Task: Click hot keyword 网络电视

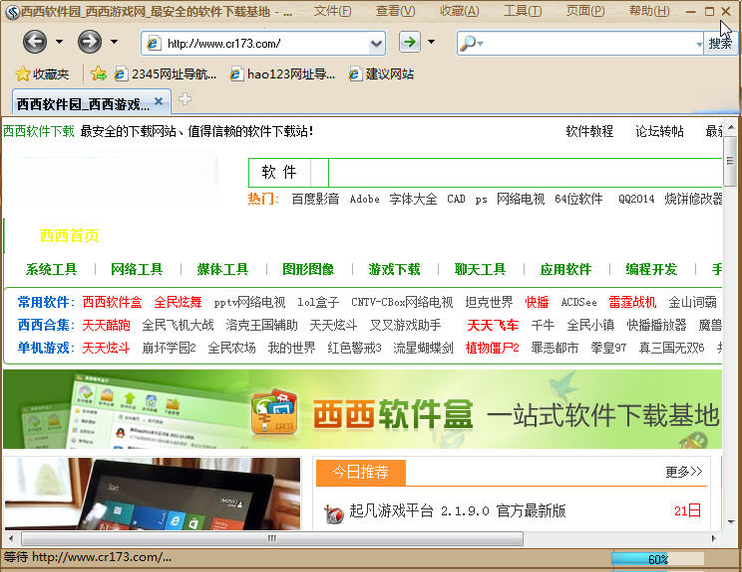Action: [520, 199]
